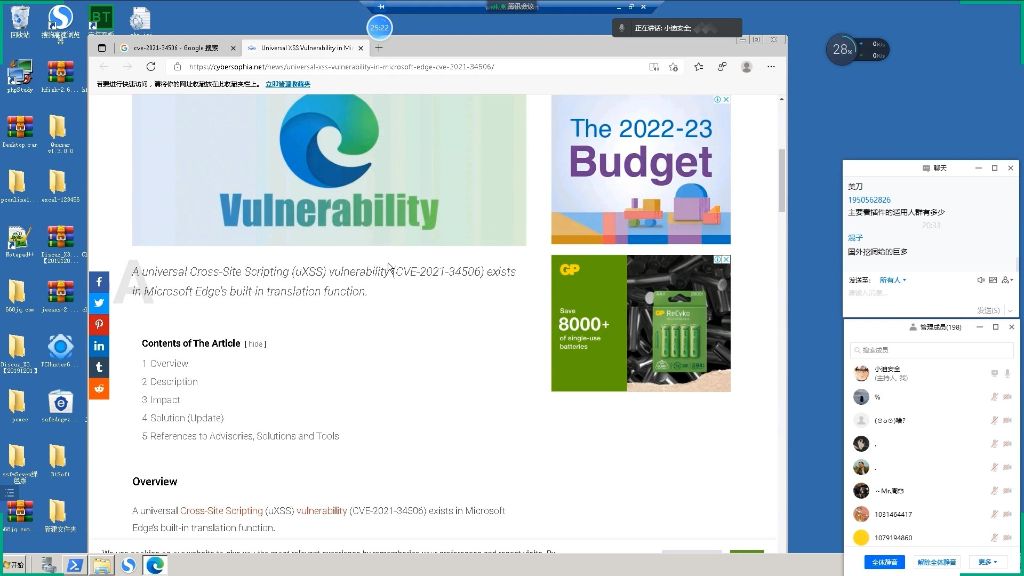Open PowerShell from the taskbar
The height and width of the screenshot is (576, 1024).
74,565
